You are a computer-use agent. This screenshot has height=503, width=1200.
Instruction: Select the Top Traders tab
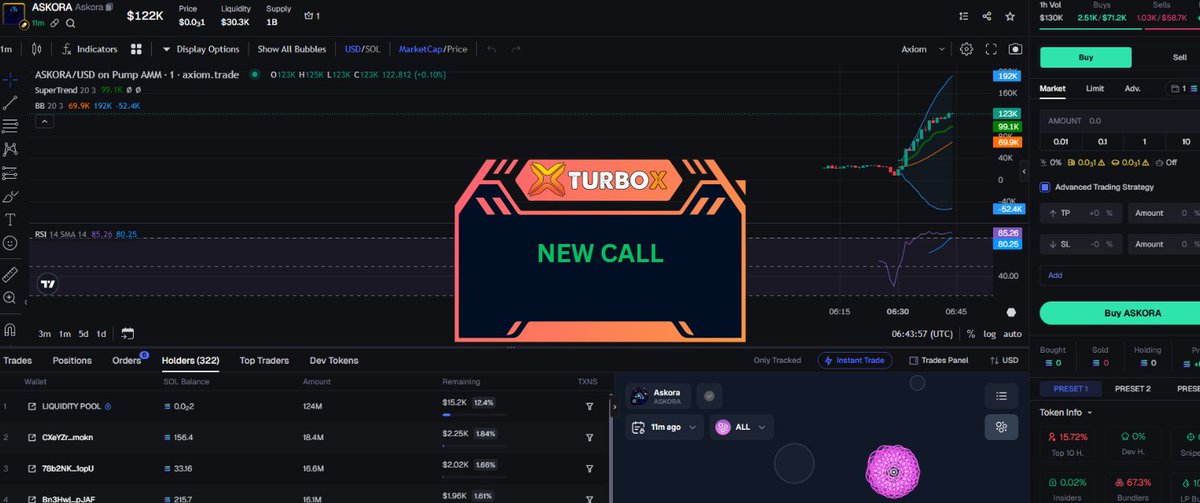tap(264, 360)
